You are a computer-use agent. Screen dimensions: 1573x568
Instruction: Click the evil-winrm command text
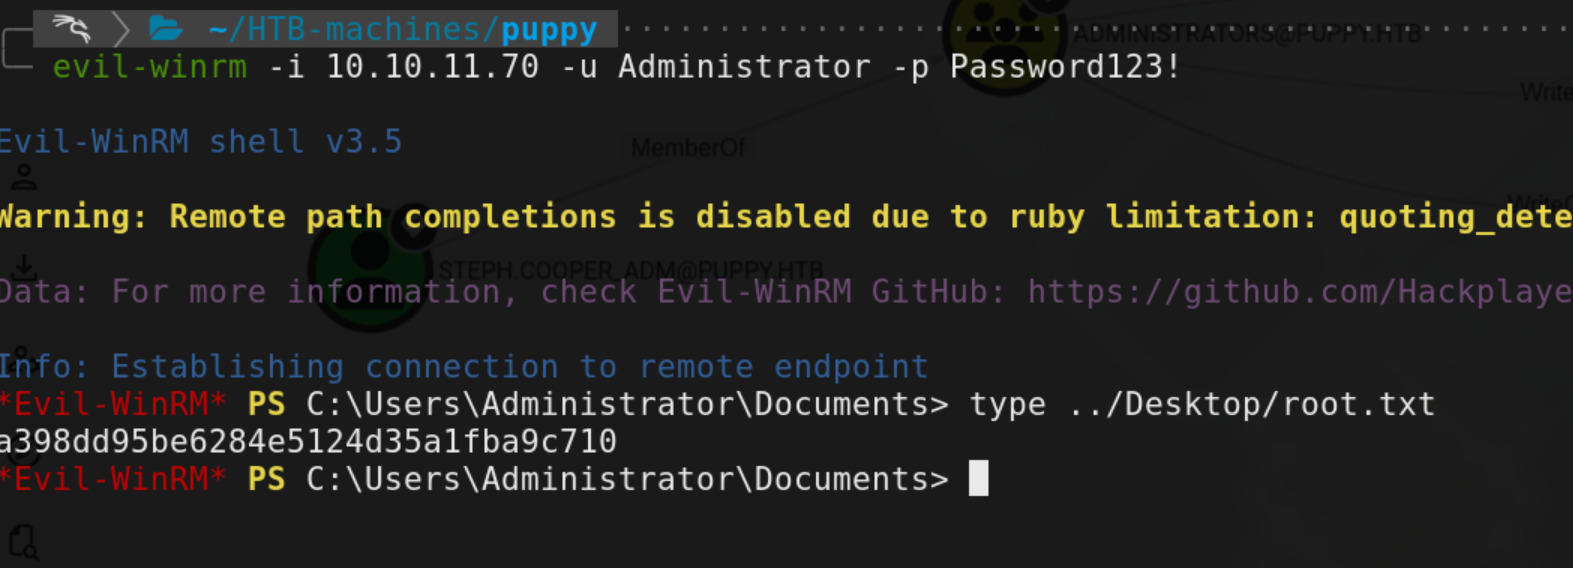click(150, 67)
